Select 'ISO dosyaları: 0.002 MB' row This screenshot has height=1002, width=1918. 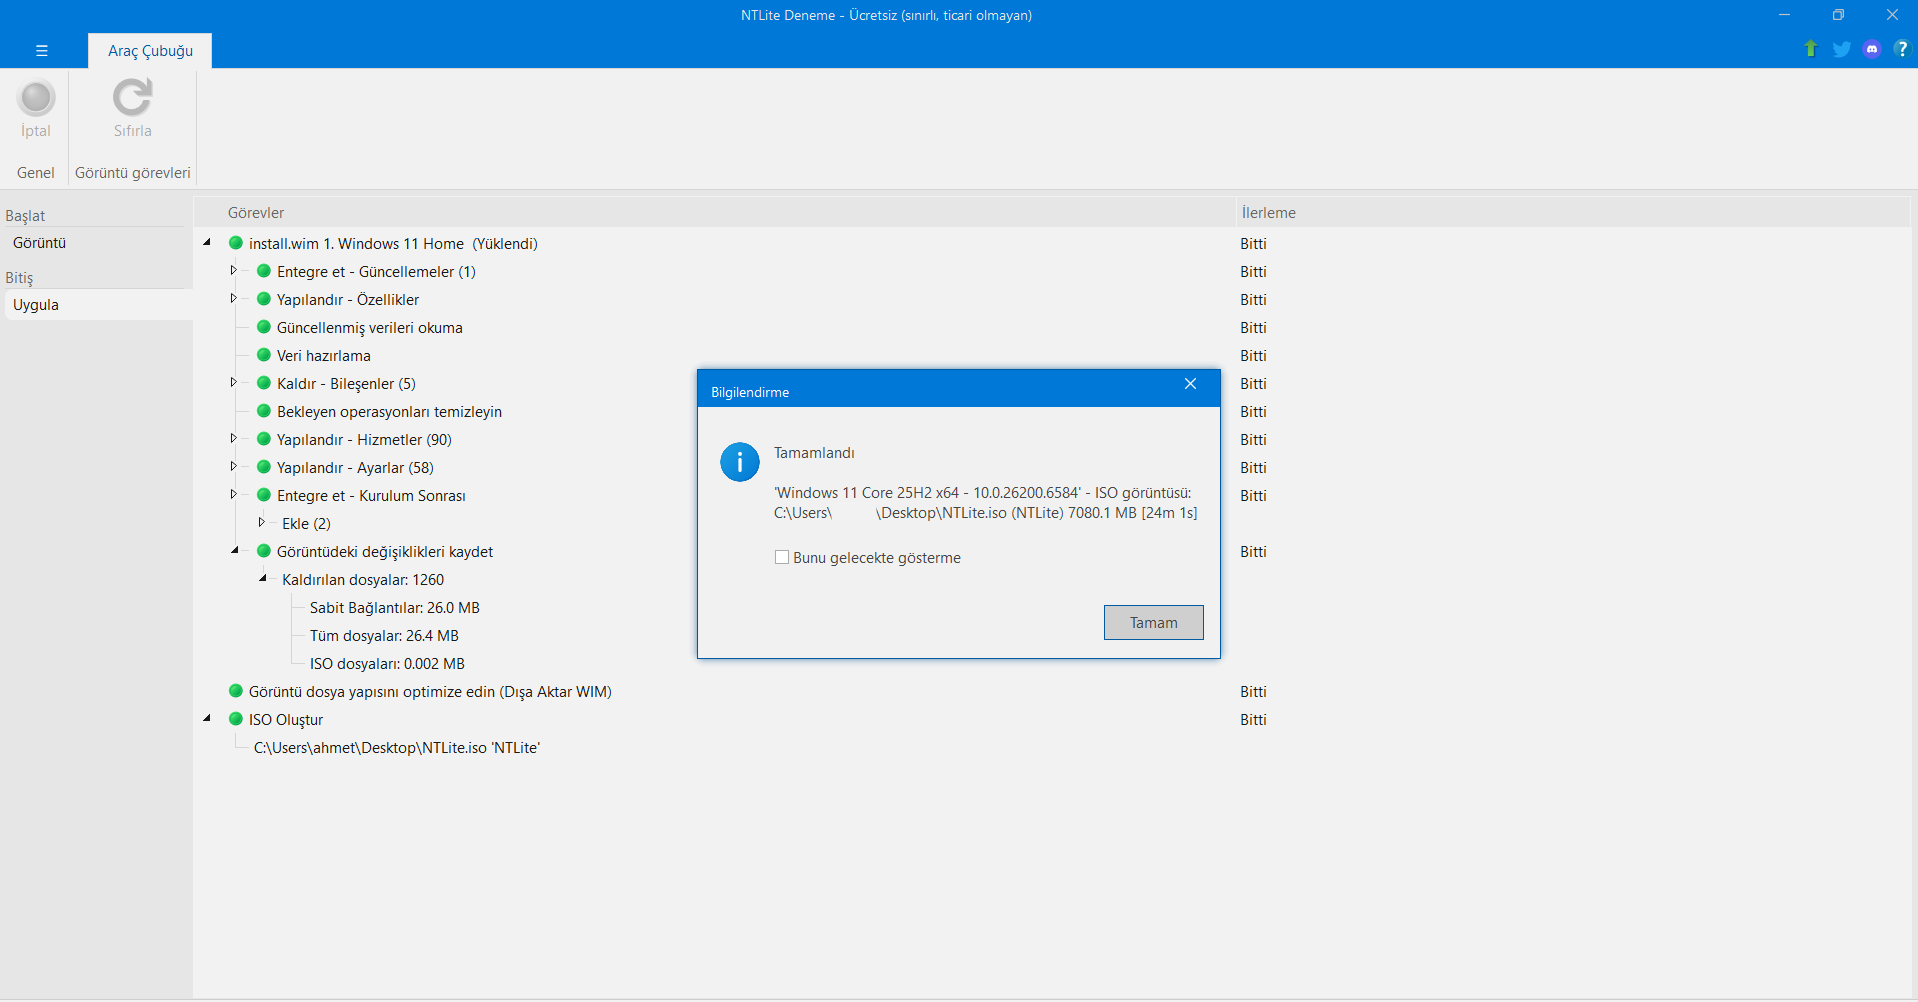pos(387,663)
